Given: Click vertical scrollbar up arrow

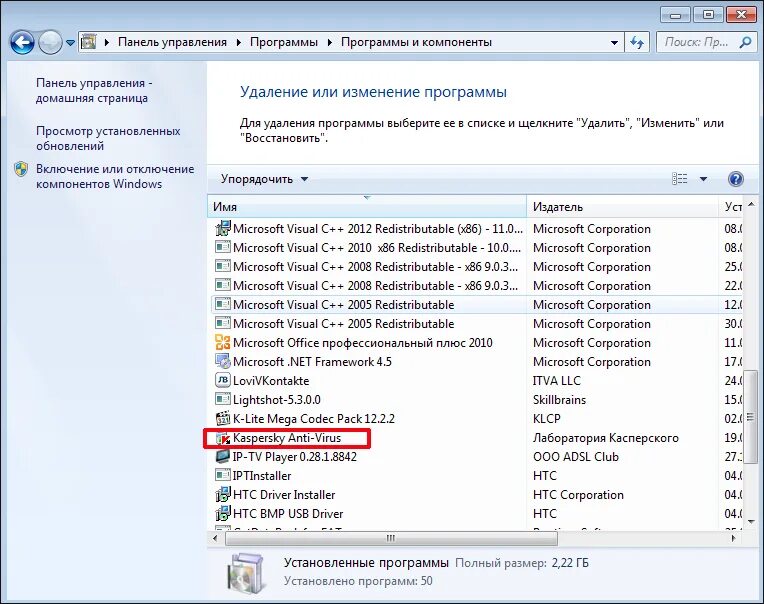Looking at the screenshot, I should pyautogui.click(x=751, y=204).
